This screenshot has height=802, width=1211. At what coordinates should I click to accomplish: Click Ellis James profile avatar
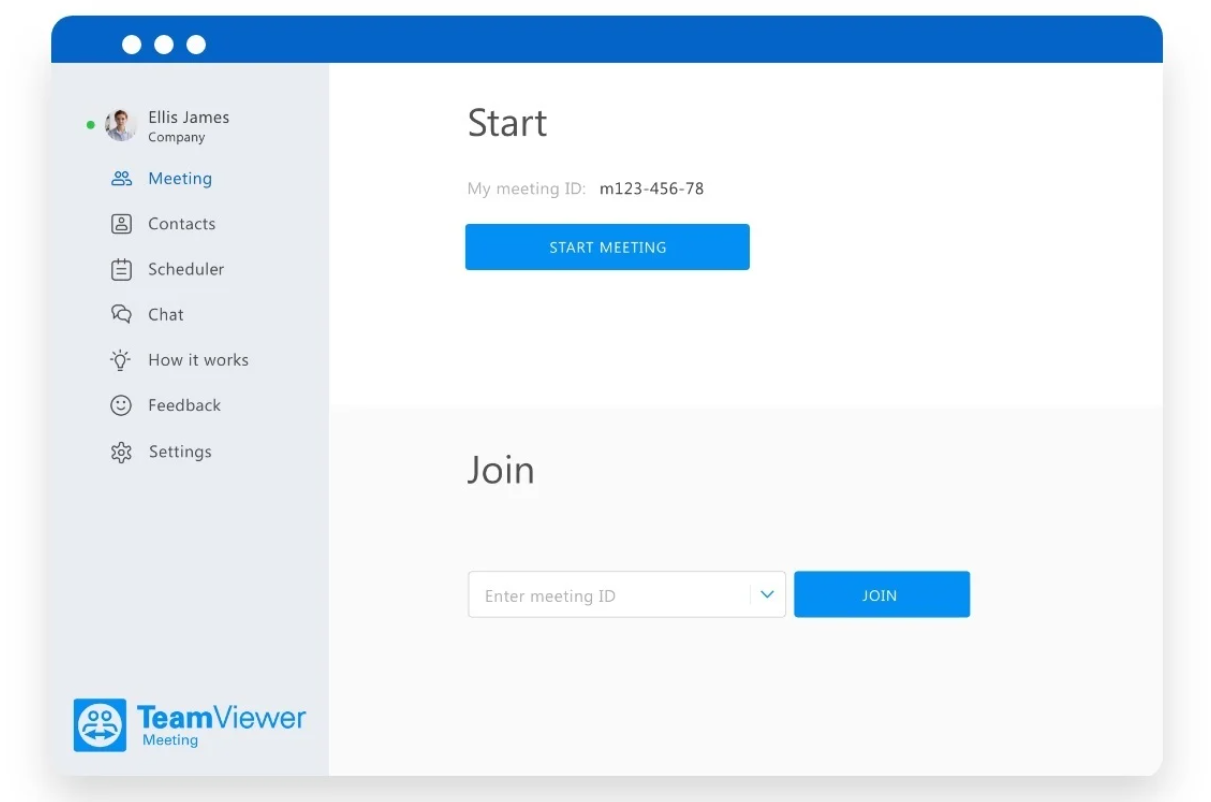(121, 125)
